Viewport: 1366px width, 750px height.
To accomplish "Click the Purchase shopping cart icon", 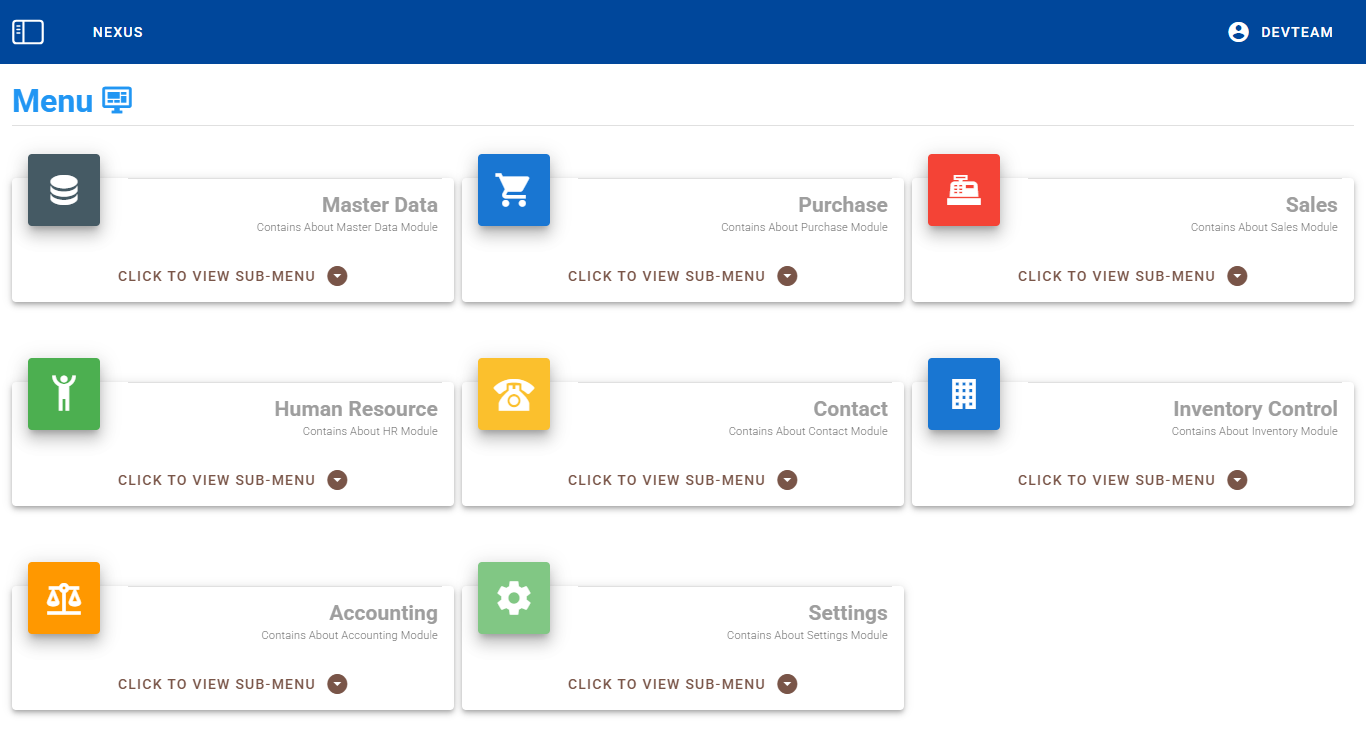I will pos(514,190).
